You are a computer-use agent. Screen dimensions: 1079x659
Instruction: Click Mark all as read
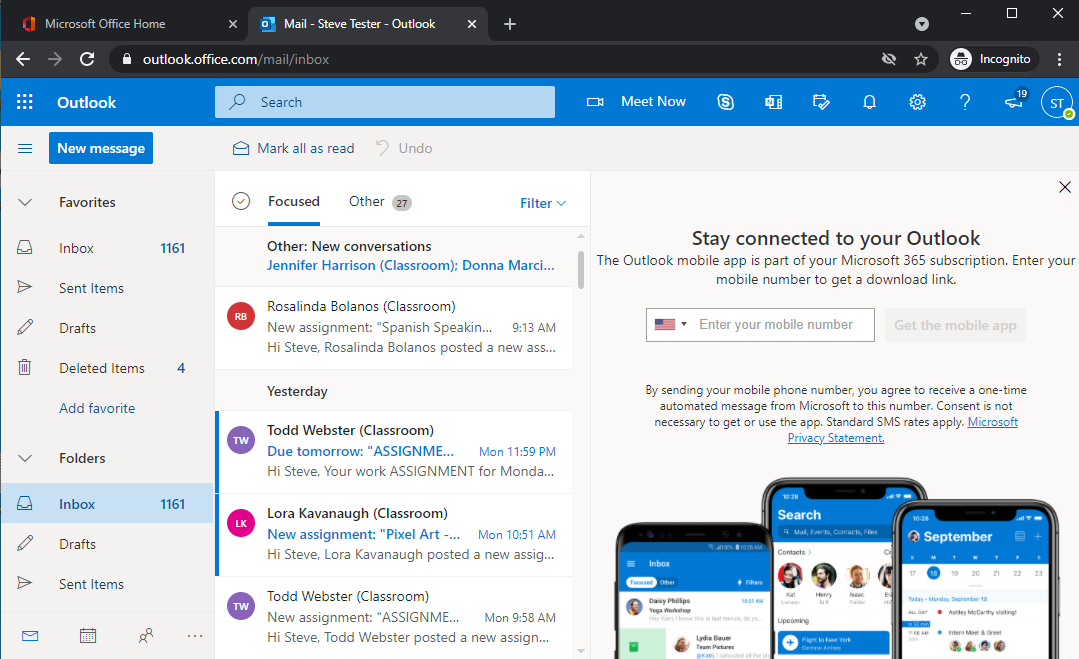293,149
